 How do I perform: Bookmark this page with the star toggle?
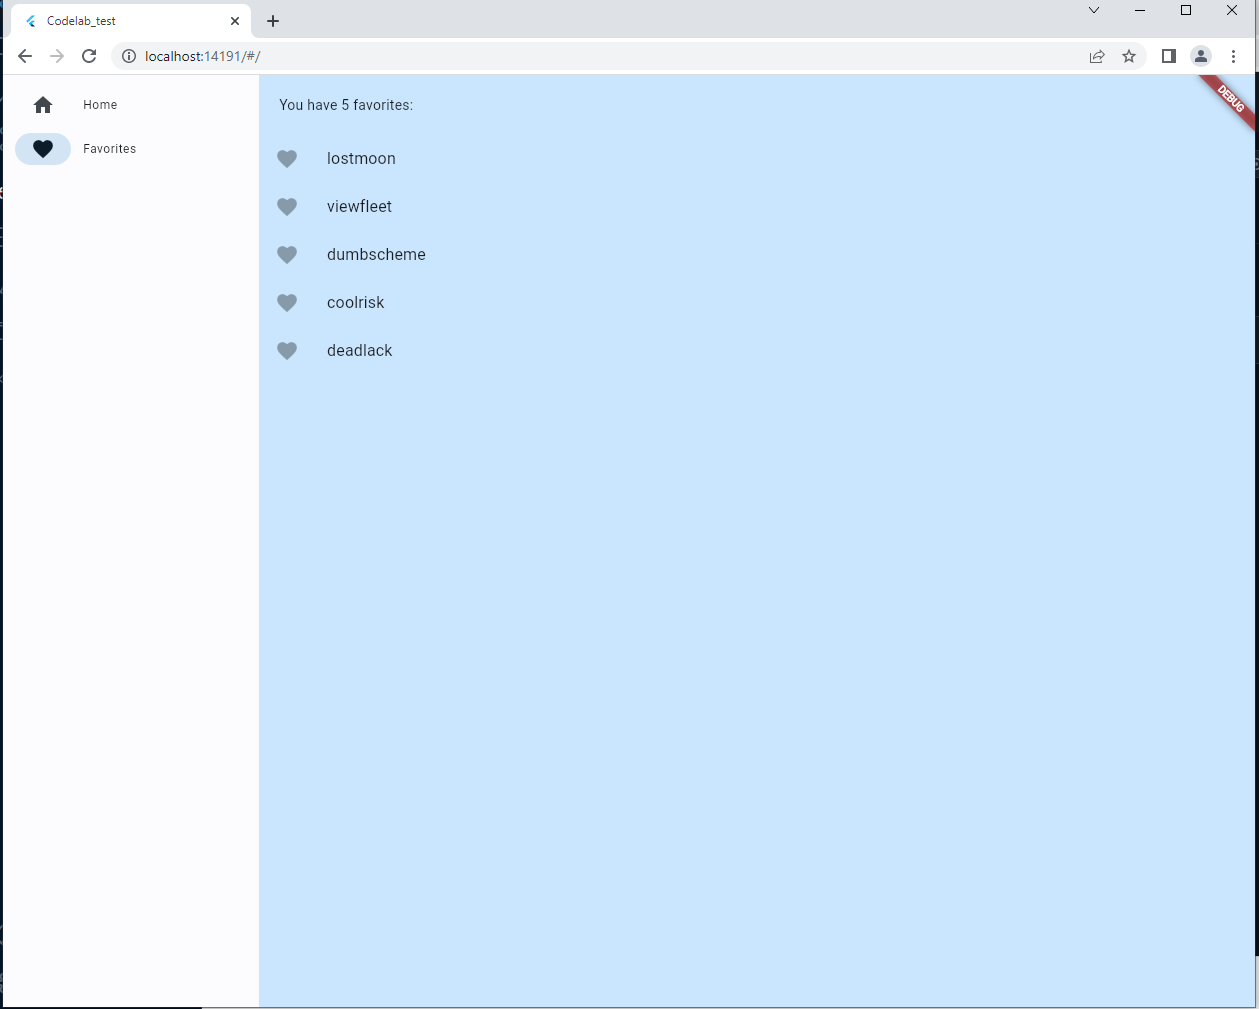tap(1130, 56)
